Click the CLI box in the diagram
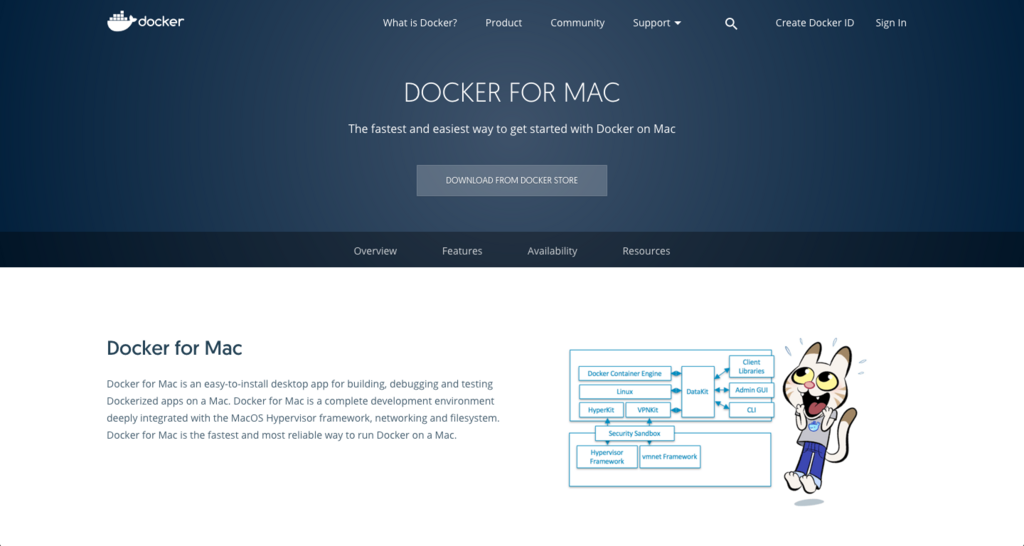The width and height of the screenshot is (1024, 546). click(x=751, y=410)
